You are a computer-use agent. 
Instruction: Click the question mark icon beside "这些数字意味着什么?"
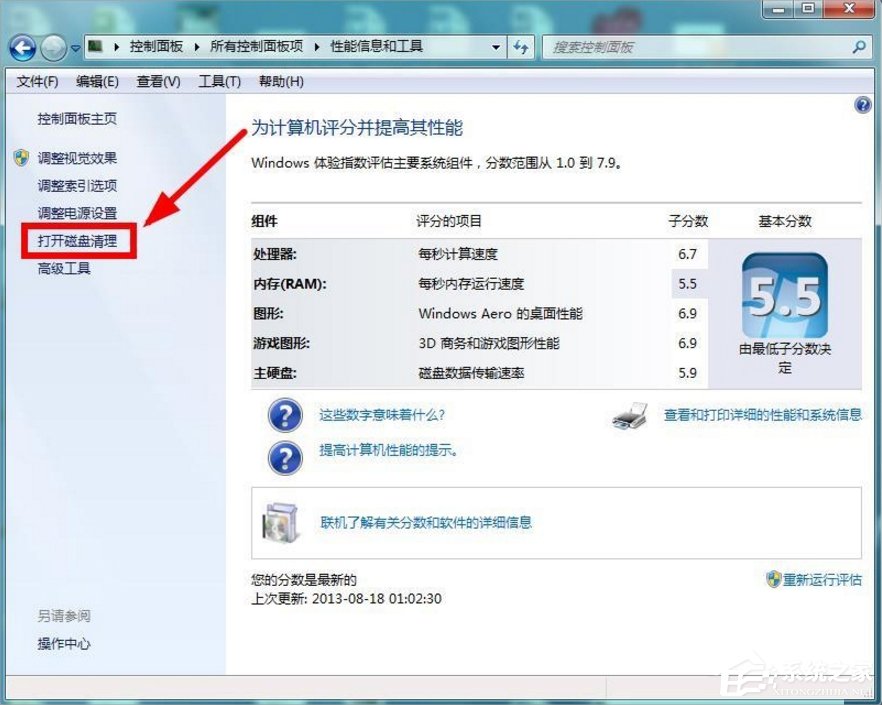(x=285, y=415)
